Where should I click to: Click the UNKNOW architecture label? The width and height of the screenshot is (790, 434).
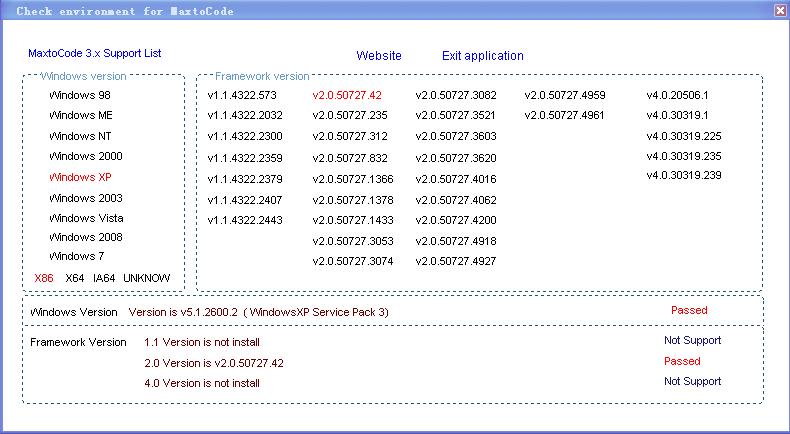147,278
